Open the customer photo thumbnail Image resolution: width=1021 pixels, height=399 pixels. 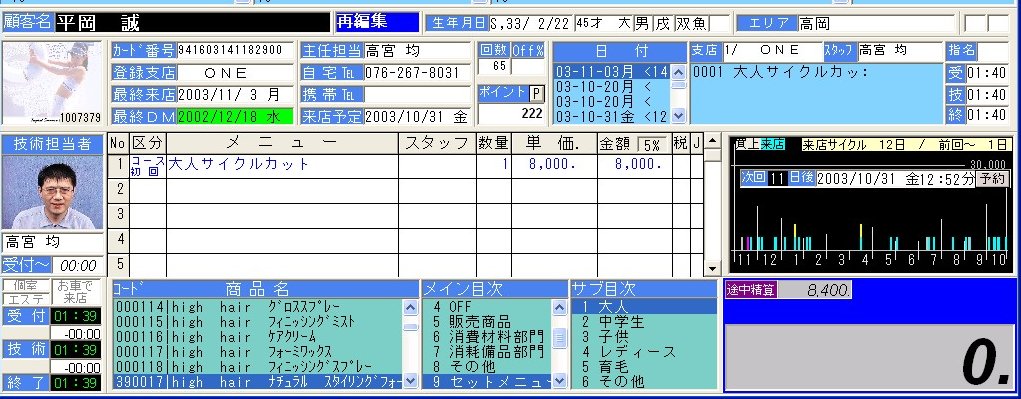[52, 83]
